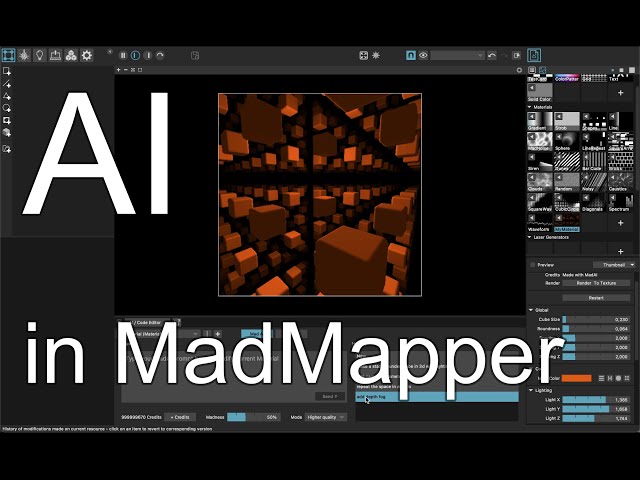Click the Restart playback arrow icon

[160, 55]
